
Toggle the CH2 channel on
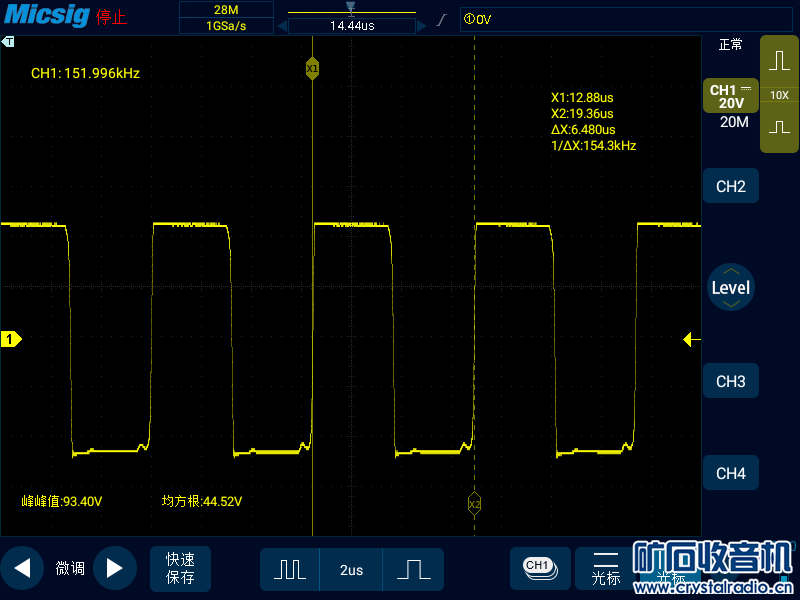coord(731,186)
